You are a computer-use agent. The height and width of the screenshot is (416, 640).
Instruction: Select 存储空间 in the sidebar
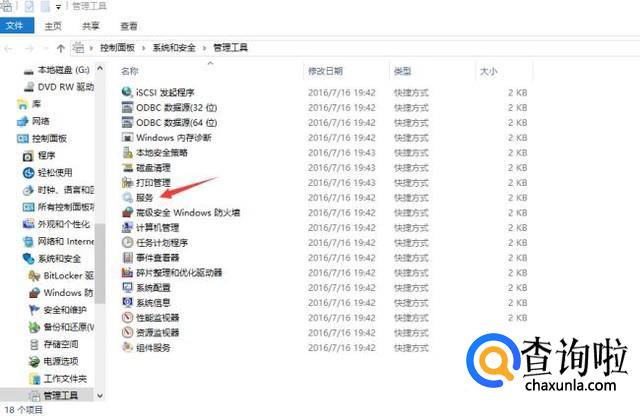point(53,344)
